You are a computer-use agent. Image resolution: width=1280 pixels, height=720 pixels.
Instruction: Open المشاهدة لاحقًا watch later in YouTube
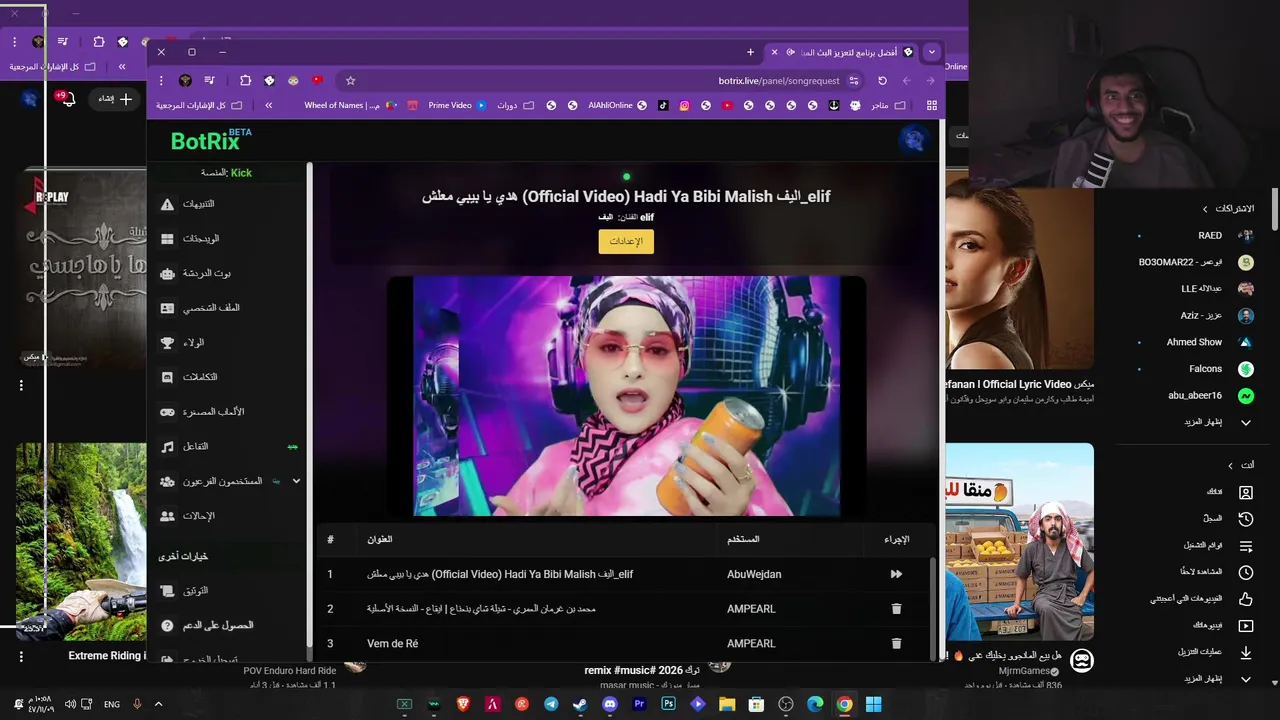[x=1216, y=572]
